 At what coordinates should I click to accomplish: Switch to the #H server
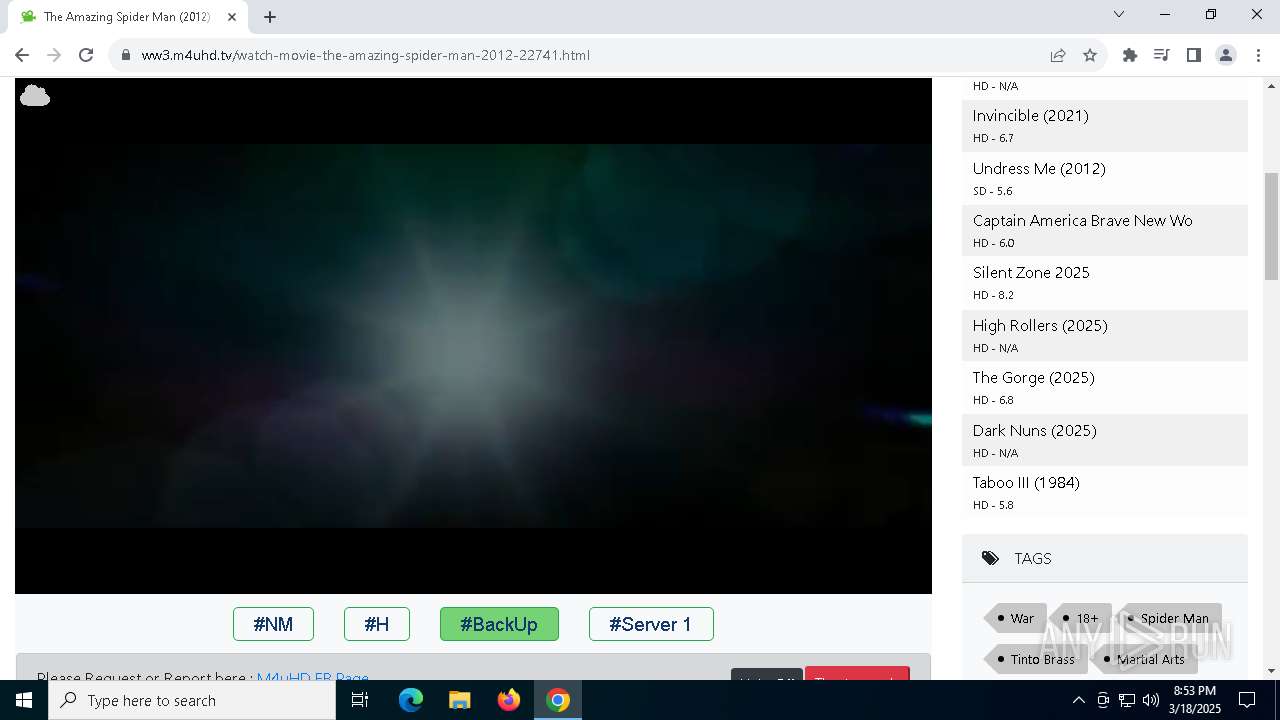pos(377,624)
